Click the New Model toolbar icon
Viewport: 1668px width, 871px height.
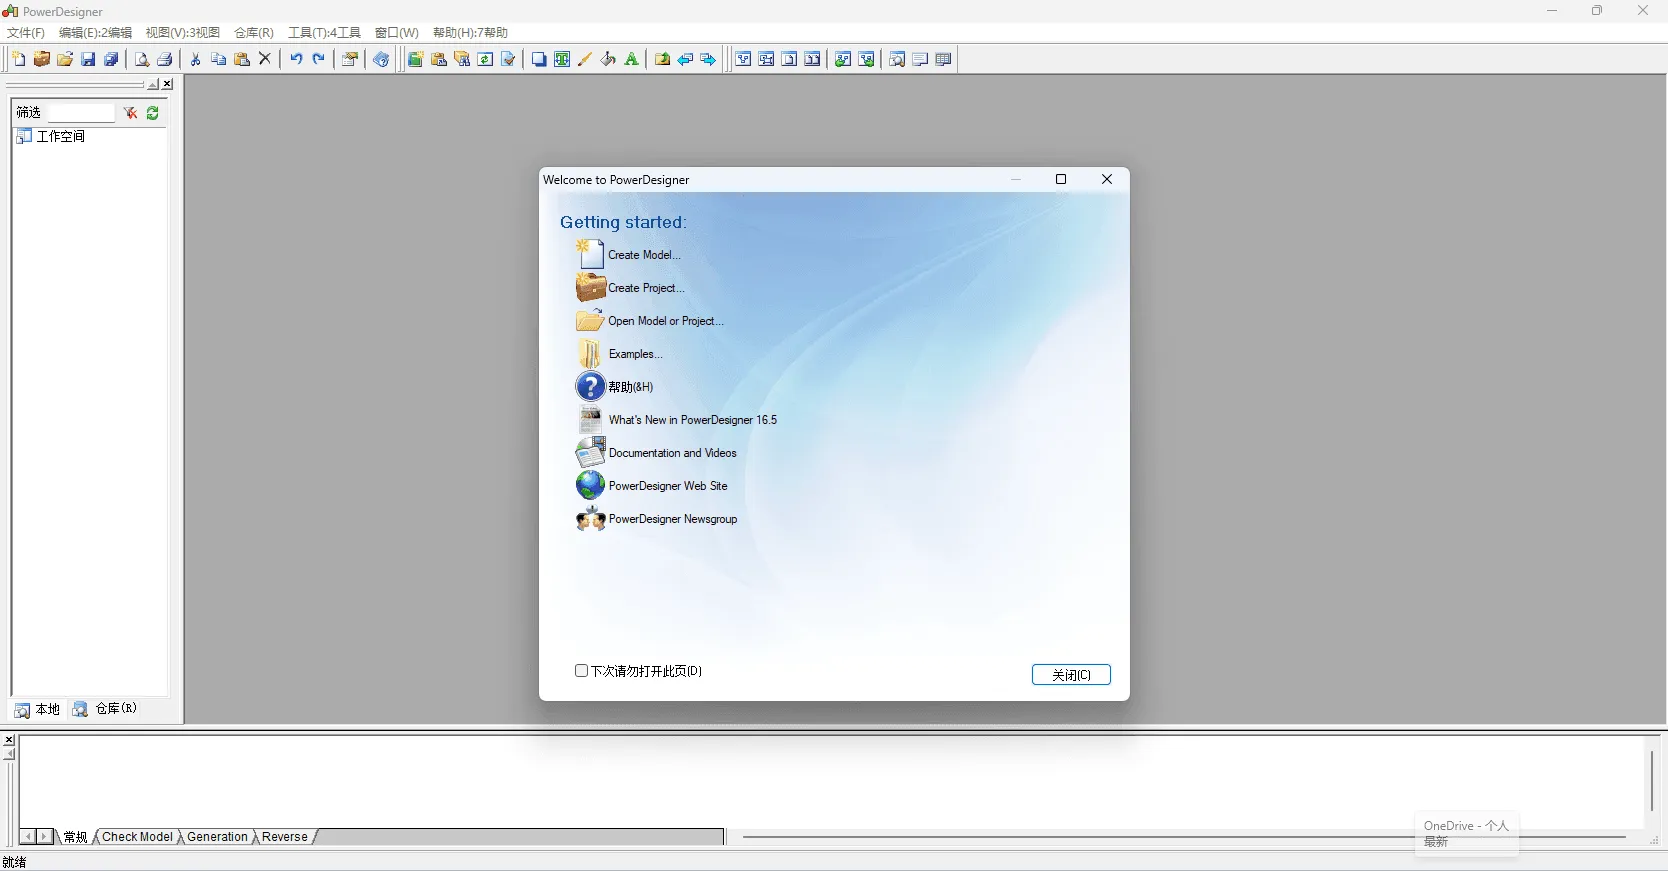(x=19, y=59)
